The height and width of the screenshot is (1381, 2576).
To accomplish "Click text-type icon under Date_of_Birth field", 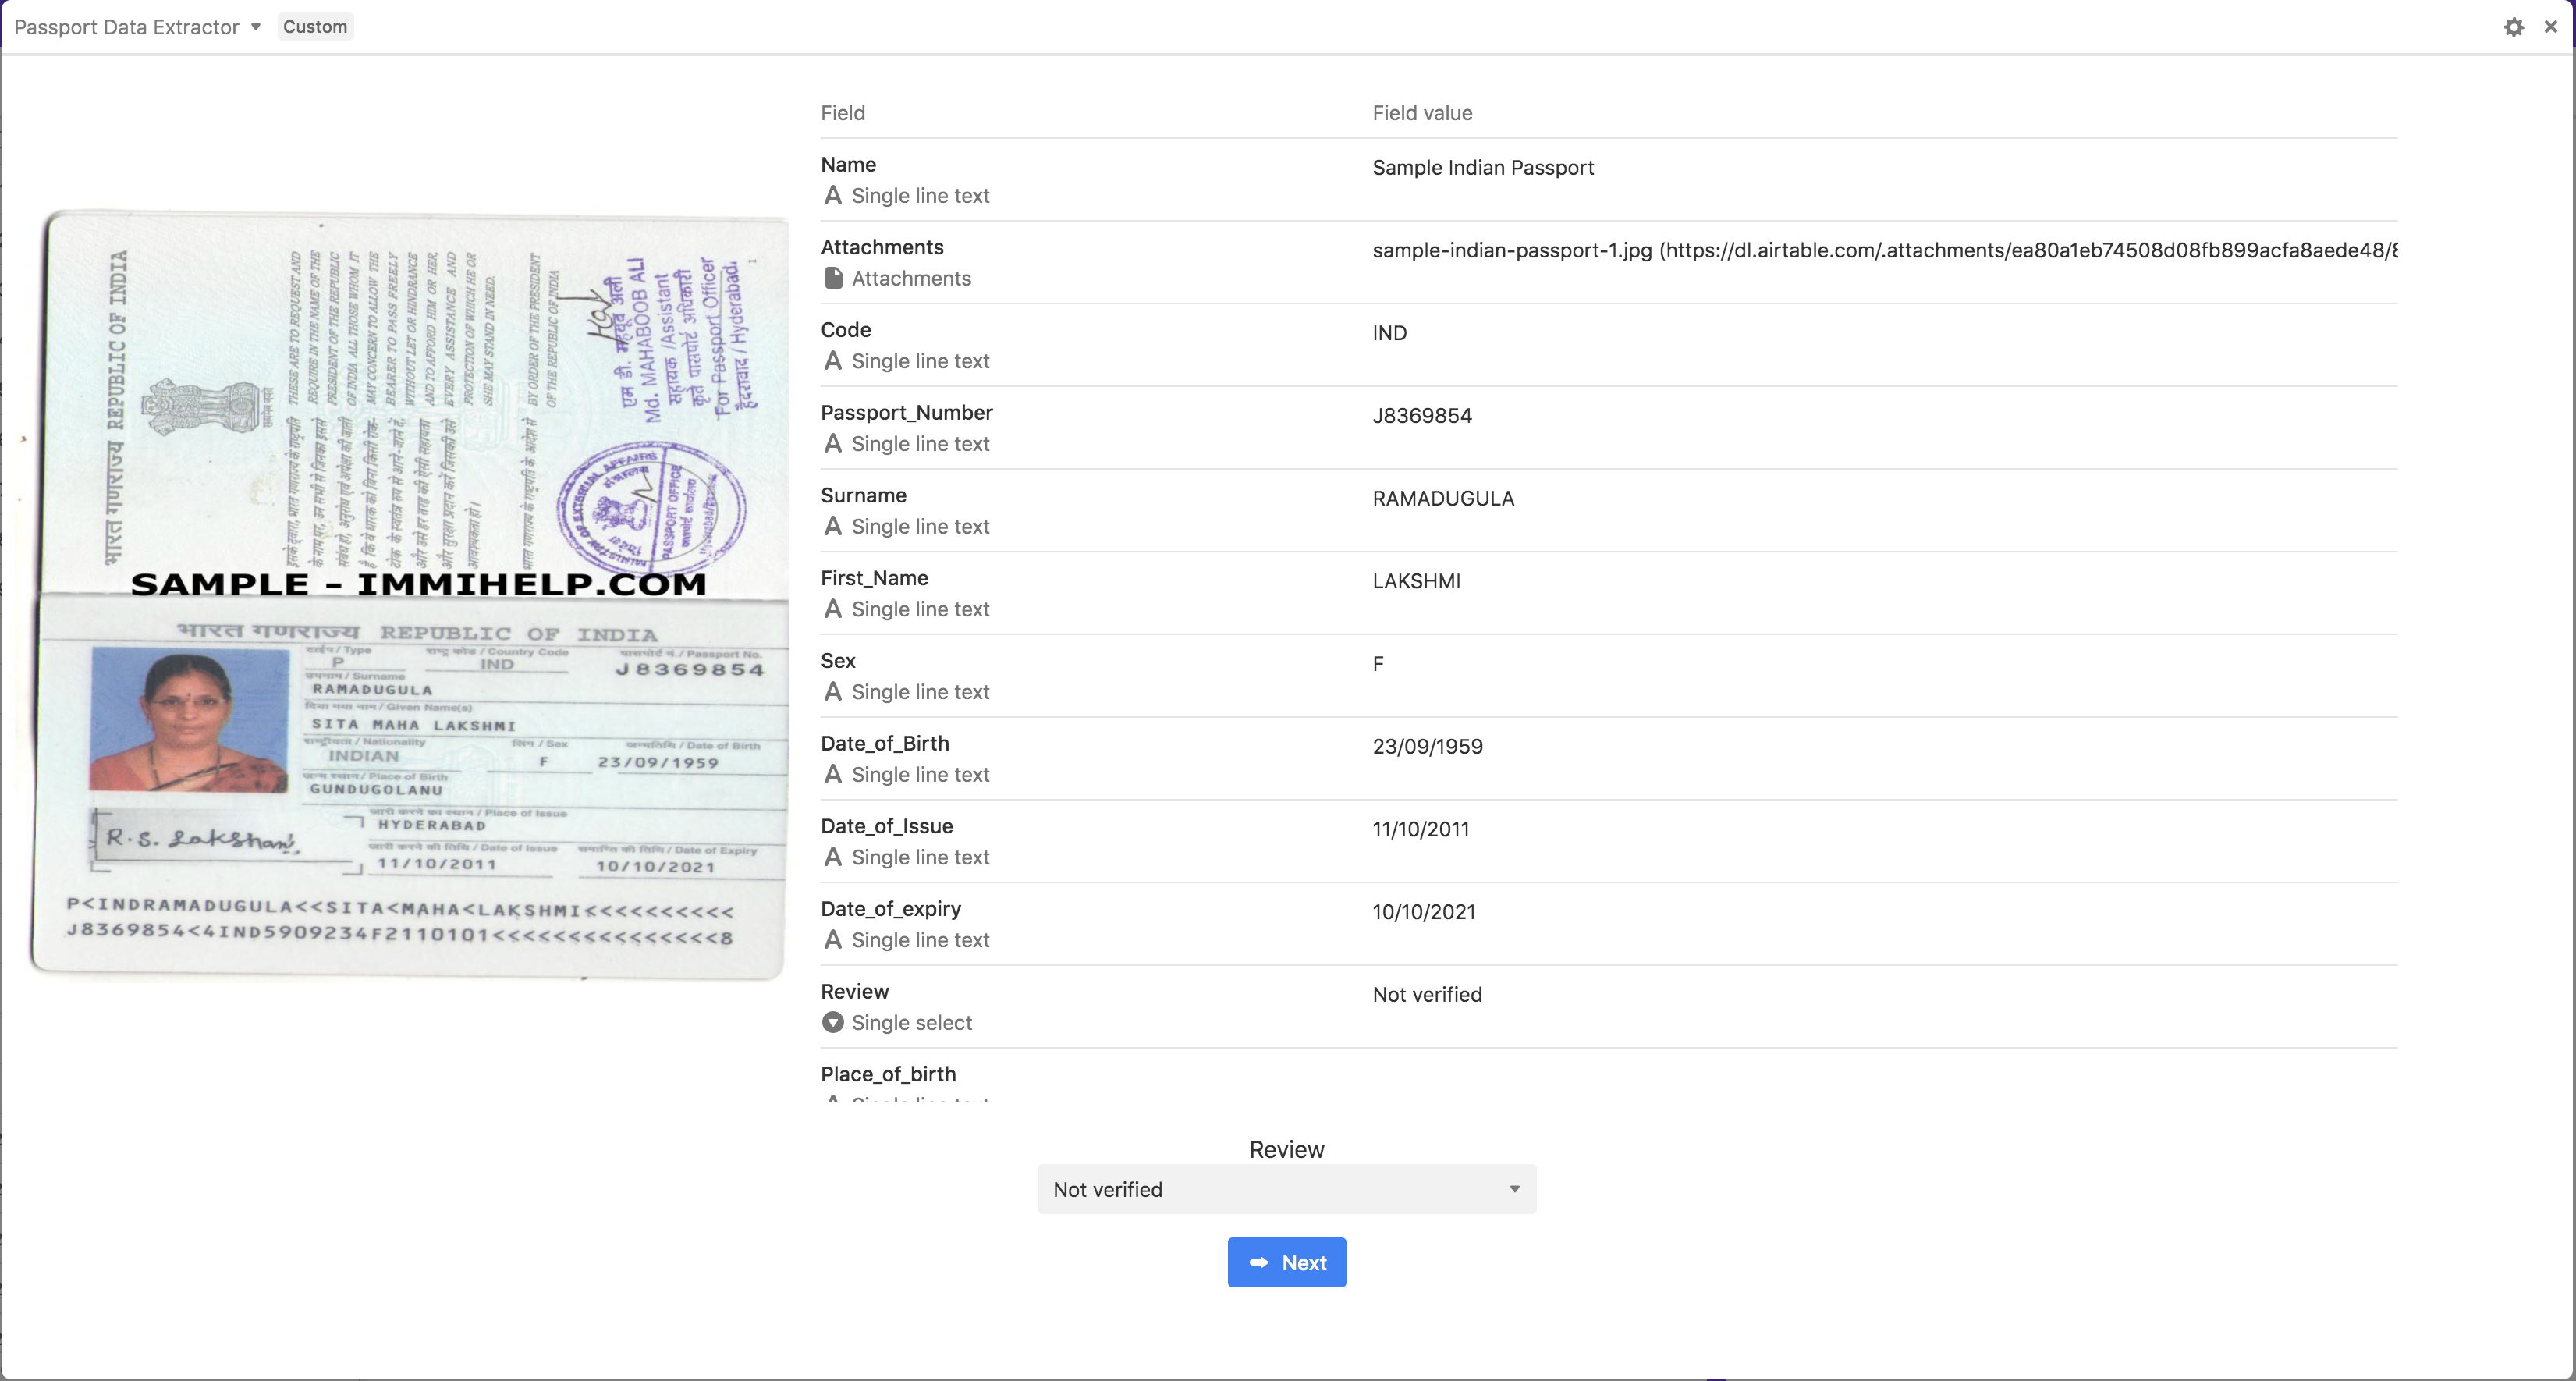I will [x=832, y=774].
